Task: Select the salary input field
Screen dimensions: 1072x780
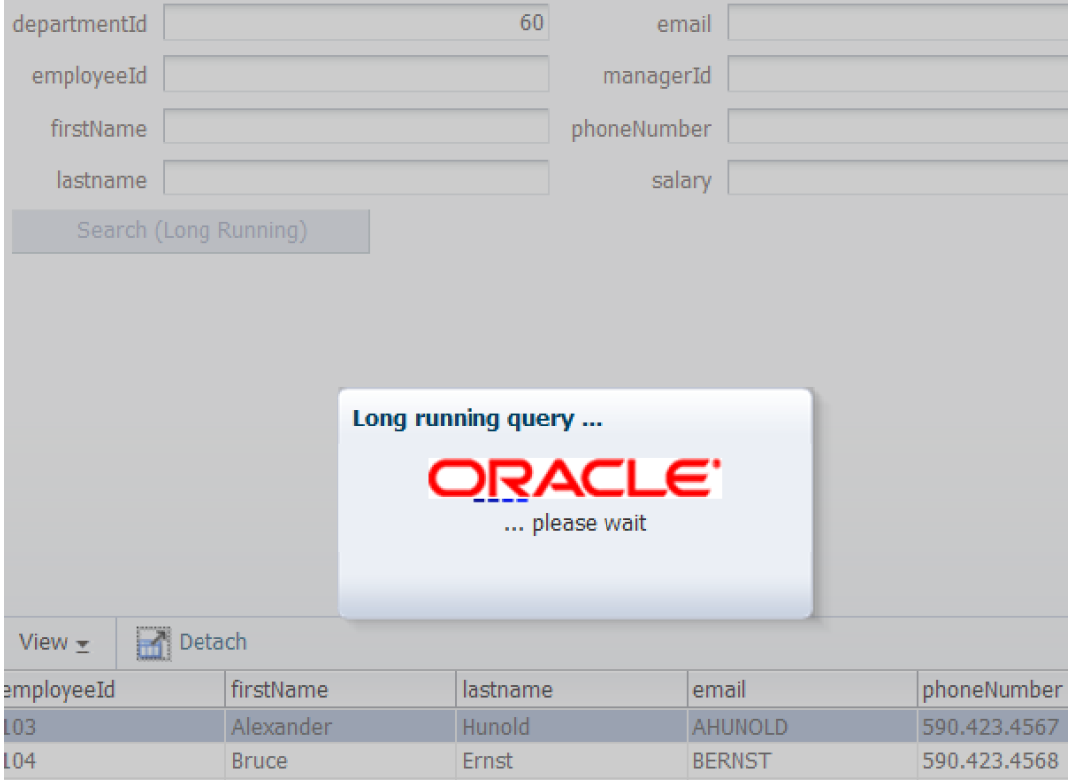Action: pyautogui.click(x=898, y=180)
